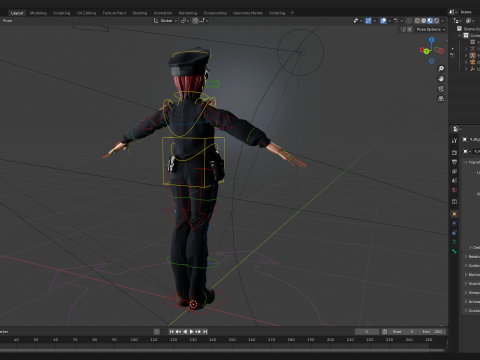Open the Tool properties tab
The width and height of the screenshot is (480, 360).
(454, 141)
